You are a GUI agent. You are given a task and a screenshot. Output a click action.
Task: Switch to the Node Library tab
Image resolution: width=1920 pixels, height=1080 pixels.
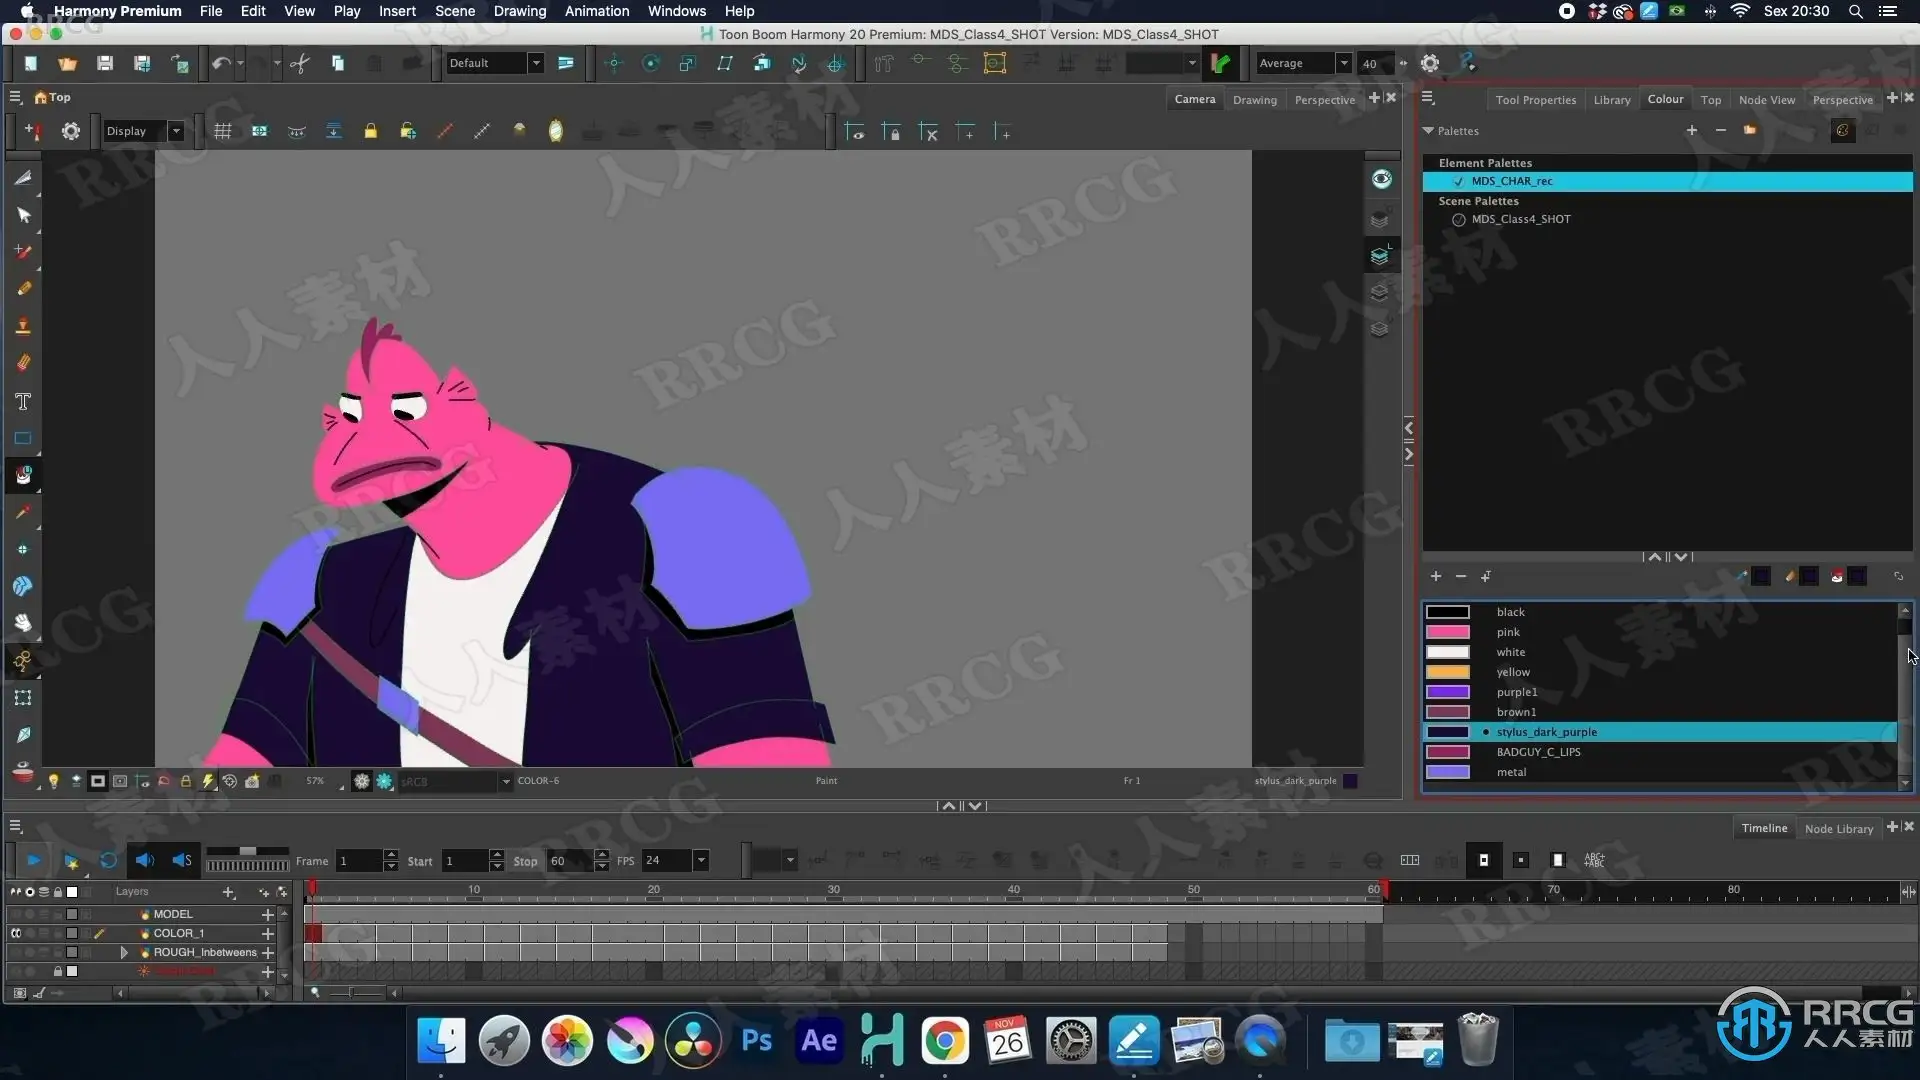(x=1838, y=828)
